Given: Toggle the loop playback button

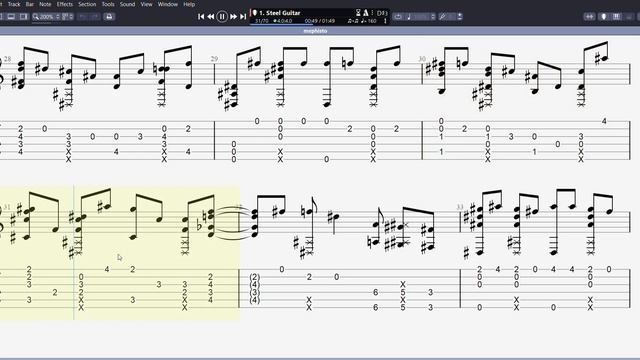Looking at the screenshot, I should (398, 16).
